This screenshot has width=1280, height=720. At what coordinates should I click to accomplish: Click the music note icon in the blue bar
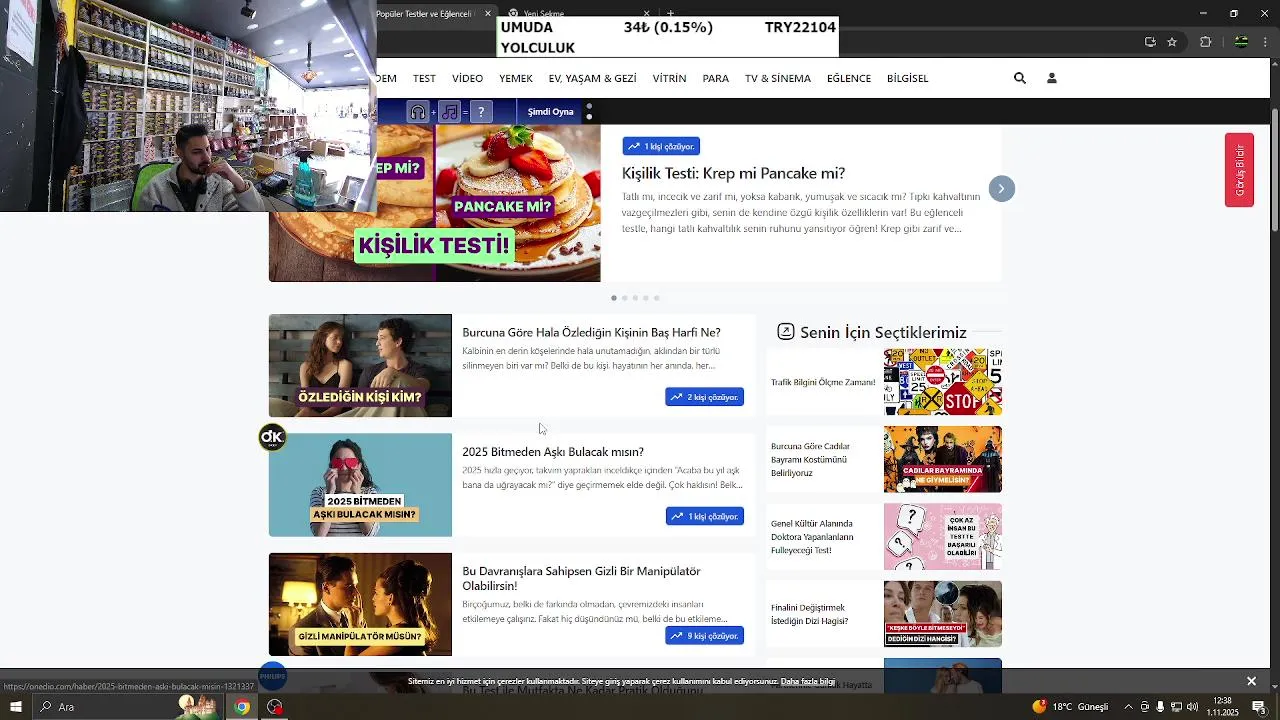tap(450, 112)
